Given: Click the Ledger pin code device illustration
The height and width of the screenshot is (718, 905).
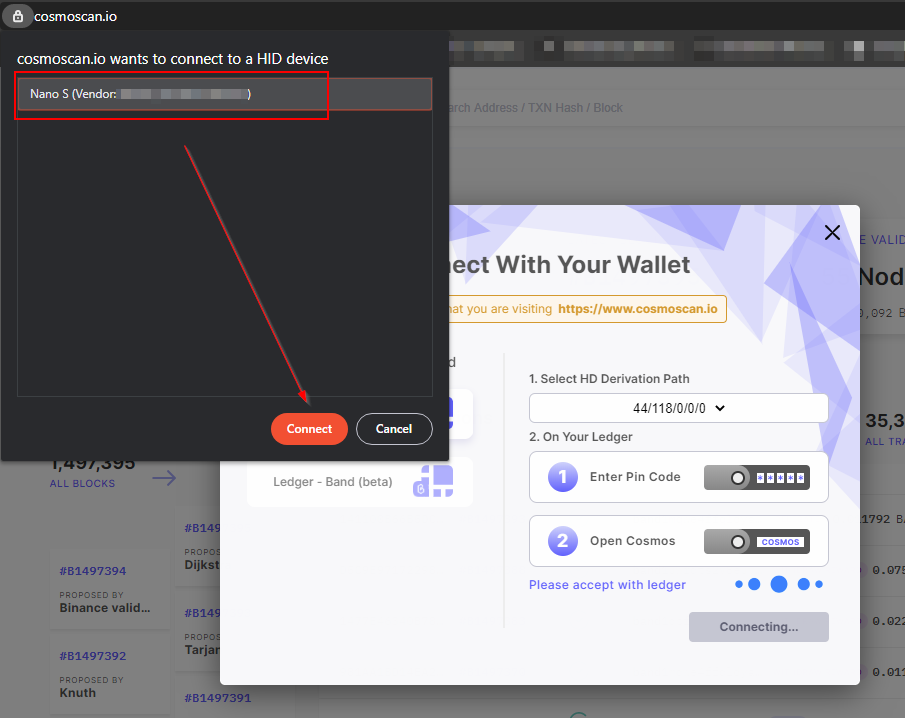Looking at the screenshot, I should pos(757,478).
